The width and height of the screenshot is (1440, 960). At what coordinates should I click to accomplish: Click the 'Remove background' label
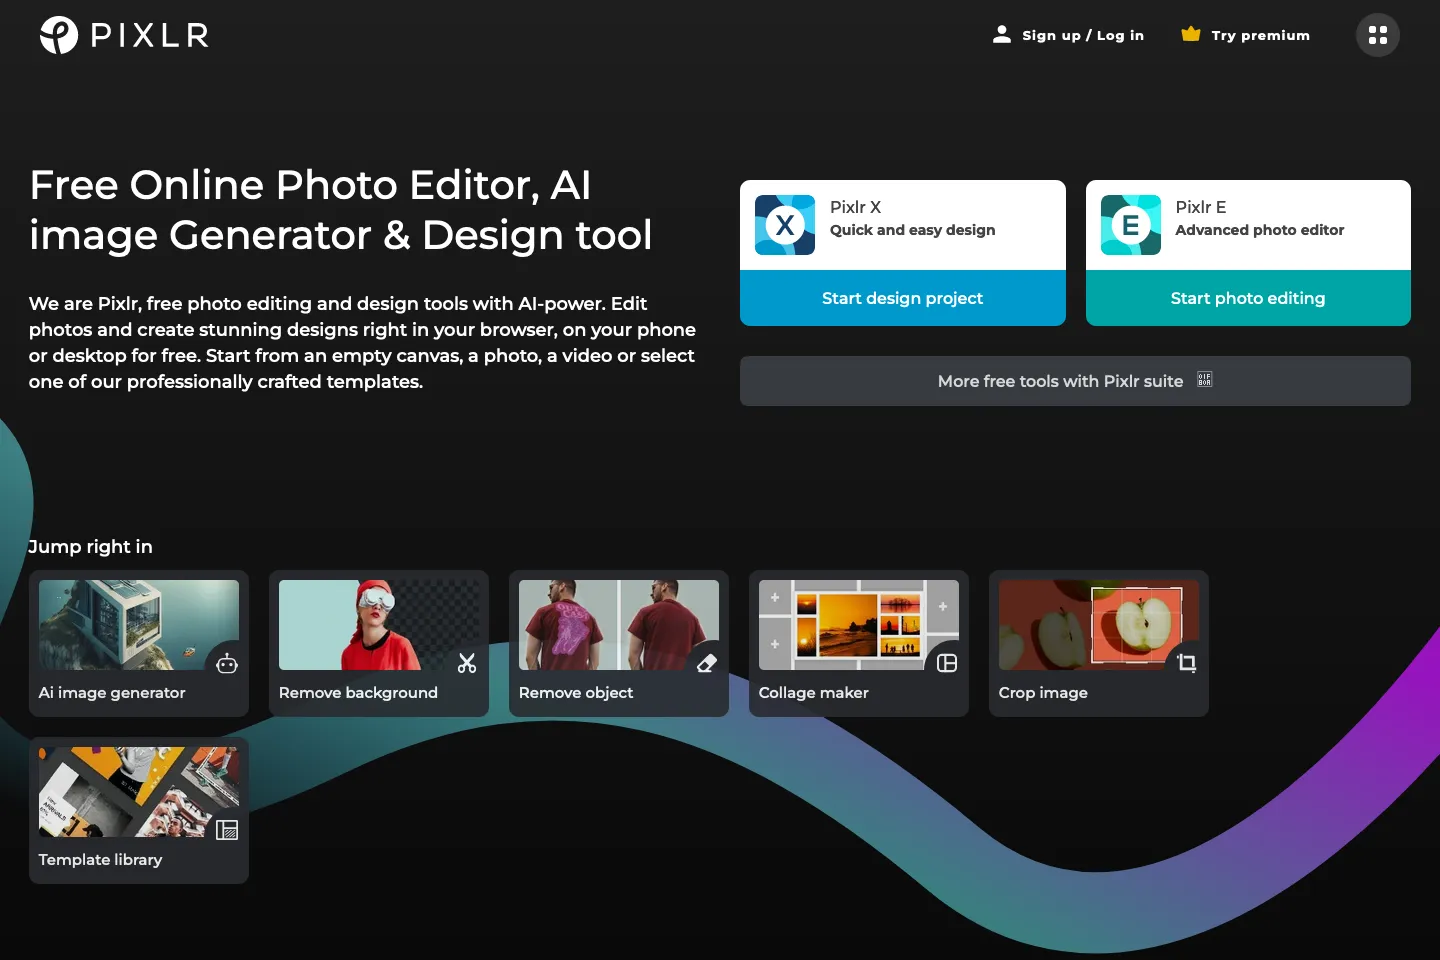(358, 692)
